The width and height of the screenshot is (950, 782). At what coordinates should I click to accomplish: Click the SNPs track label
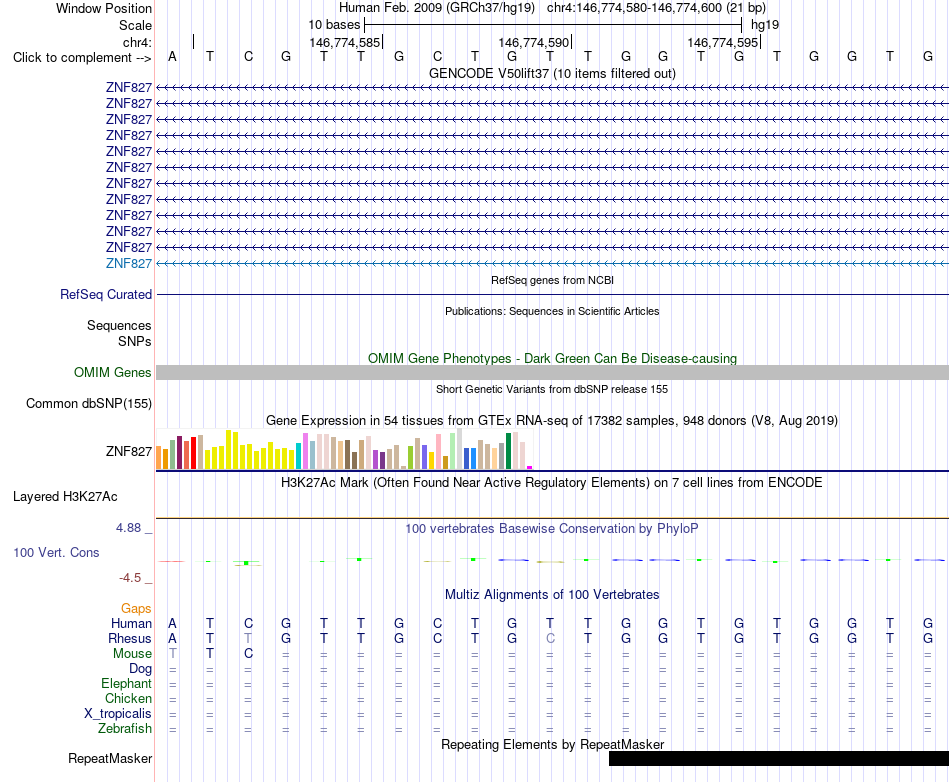[135, 342]
